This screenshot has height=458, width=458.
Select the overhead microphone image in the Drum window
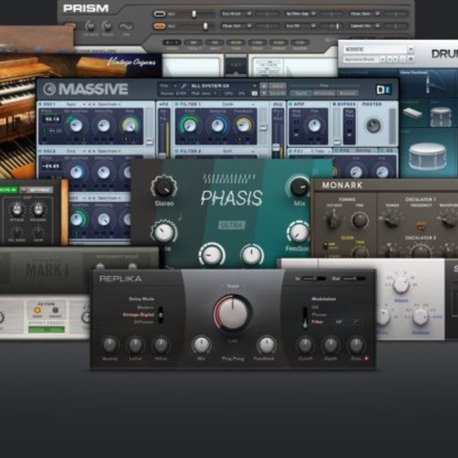[428, 83]
